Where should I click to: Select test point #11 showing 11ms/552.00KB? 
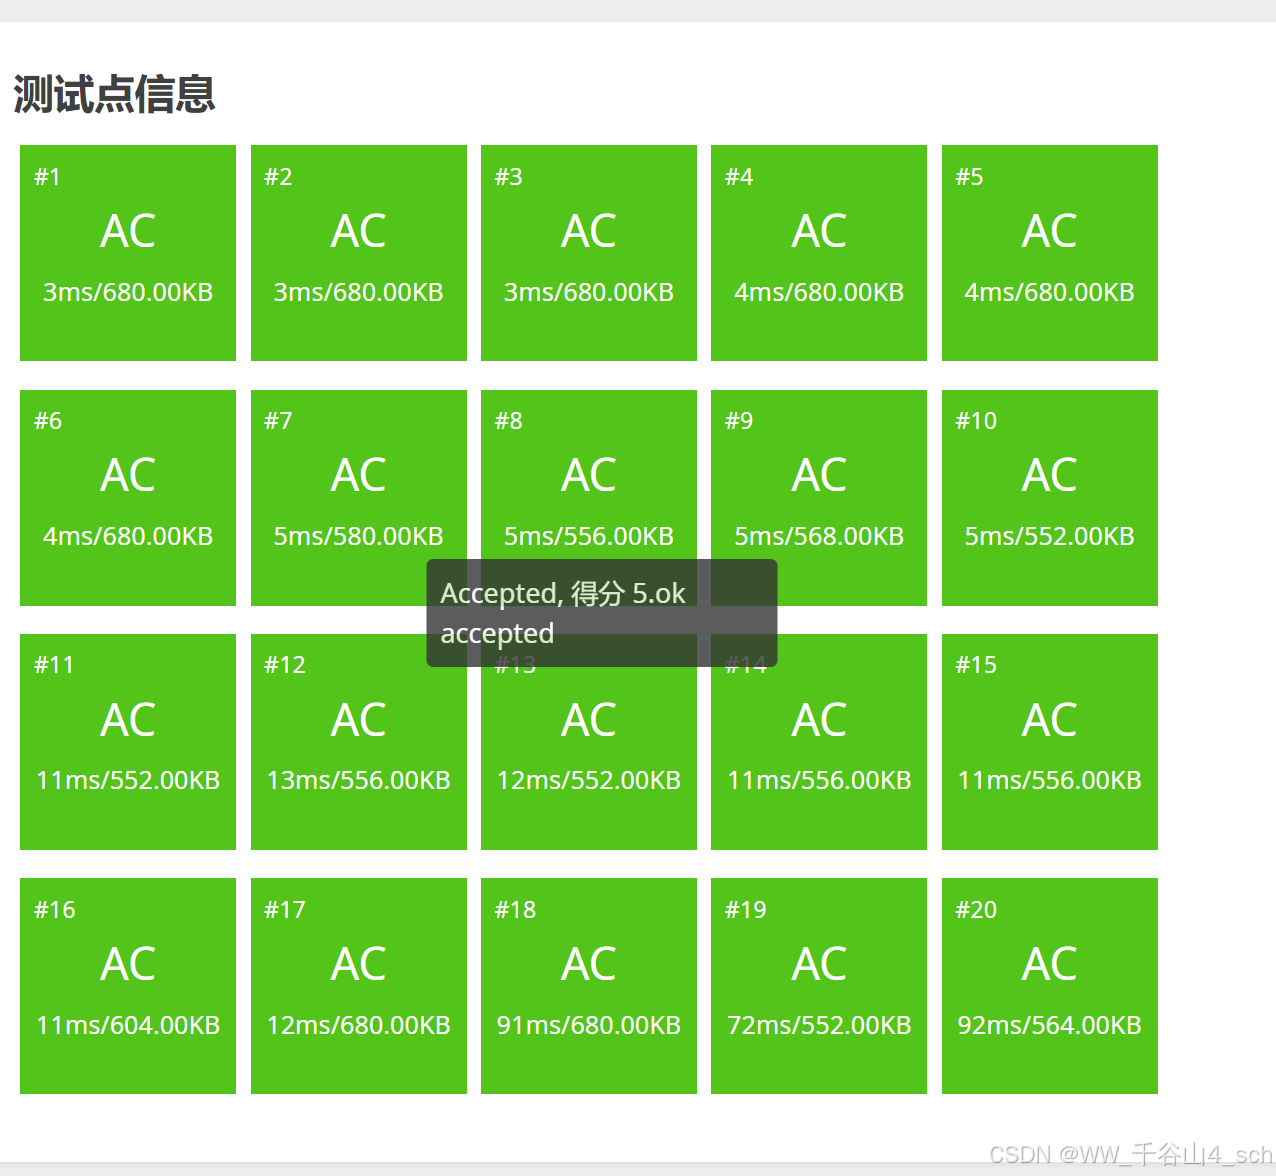click(127, 741)
